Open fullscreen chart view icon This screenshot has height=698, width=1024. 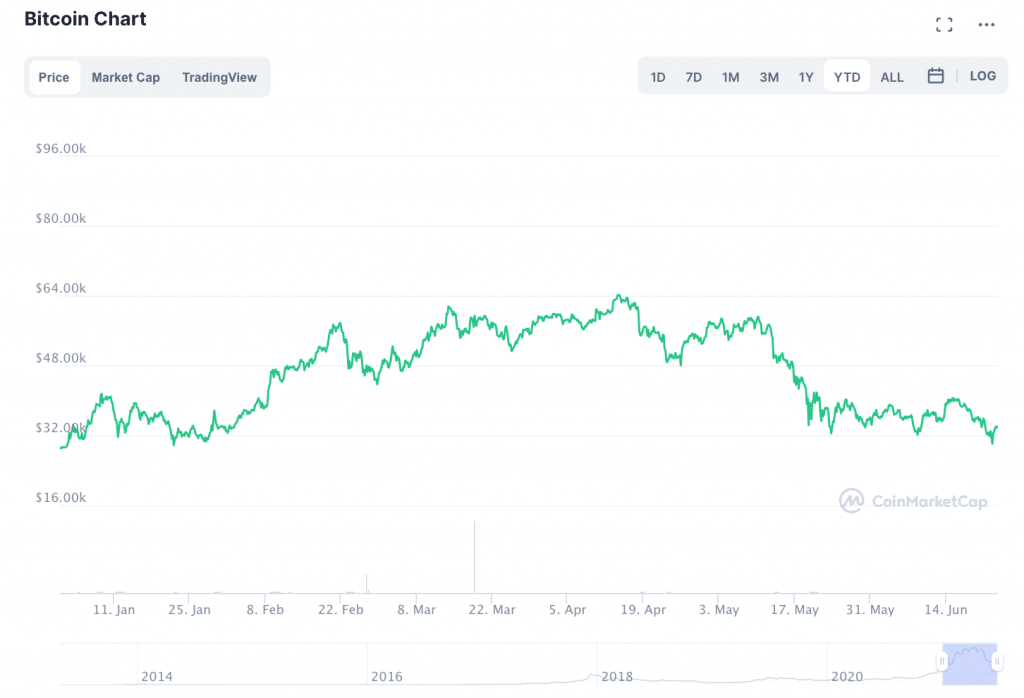[943, 25]
